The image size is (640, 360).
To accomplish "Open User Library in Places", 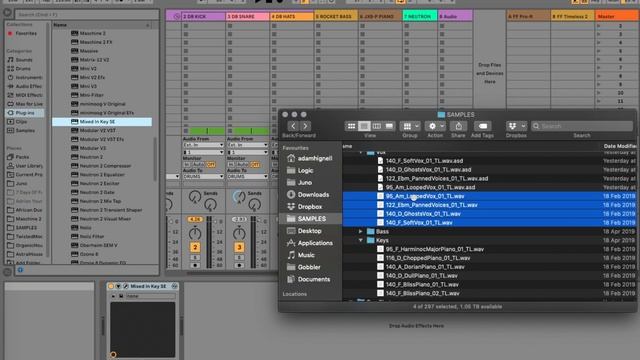I will 25,166.
